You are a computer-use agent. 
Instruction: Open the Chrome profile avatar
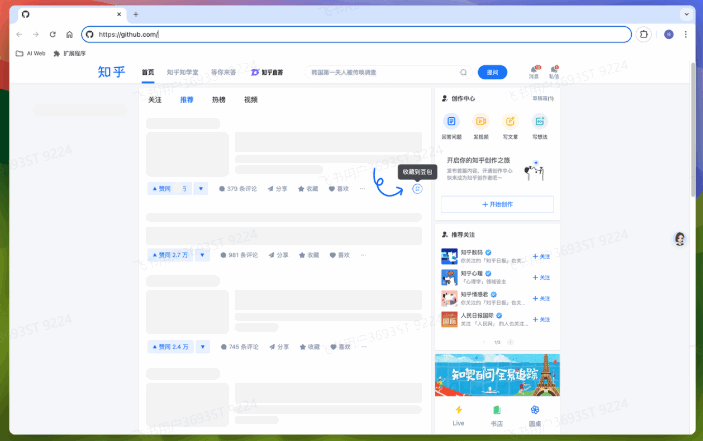coord(668,35)
